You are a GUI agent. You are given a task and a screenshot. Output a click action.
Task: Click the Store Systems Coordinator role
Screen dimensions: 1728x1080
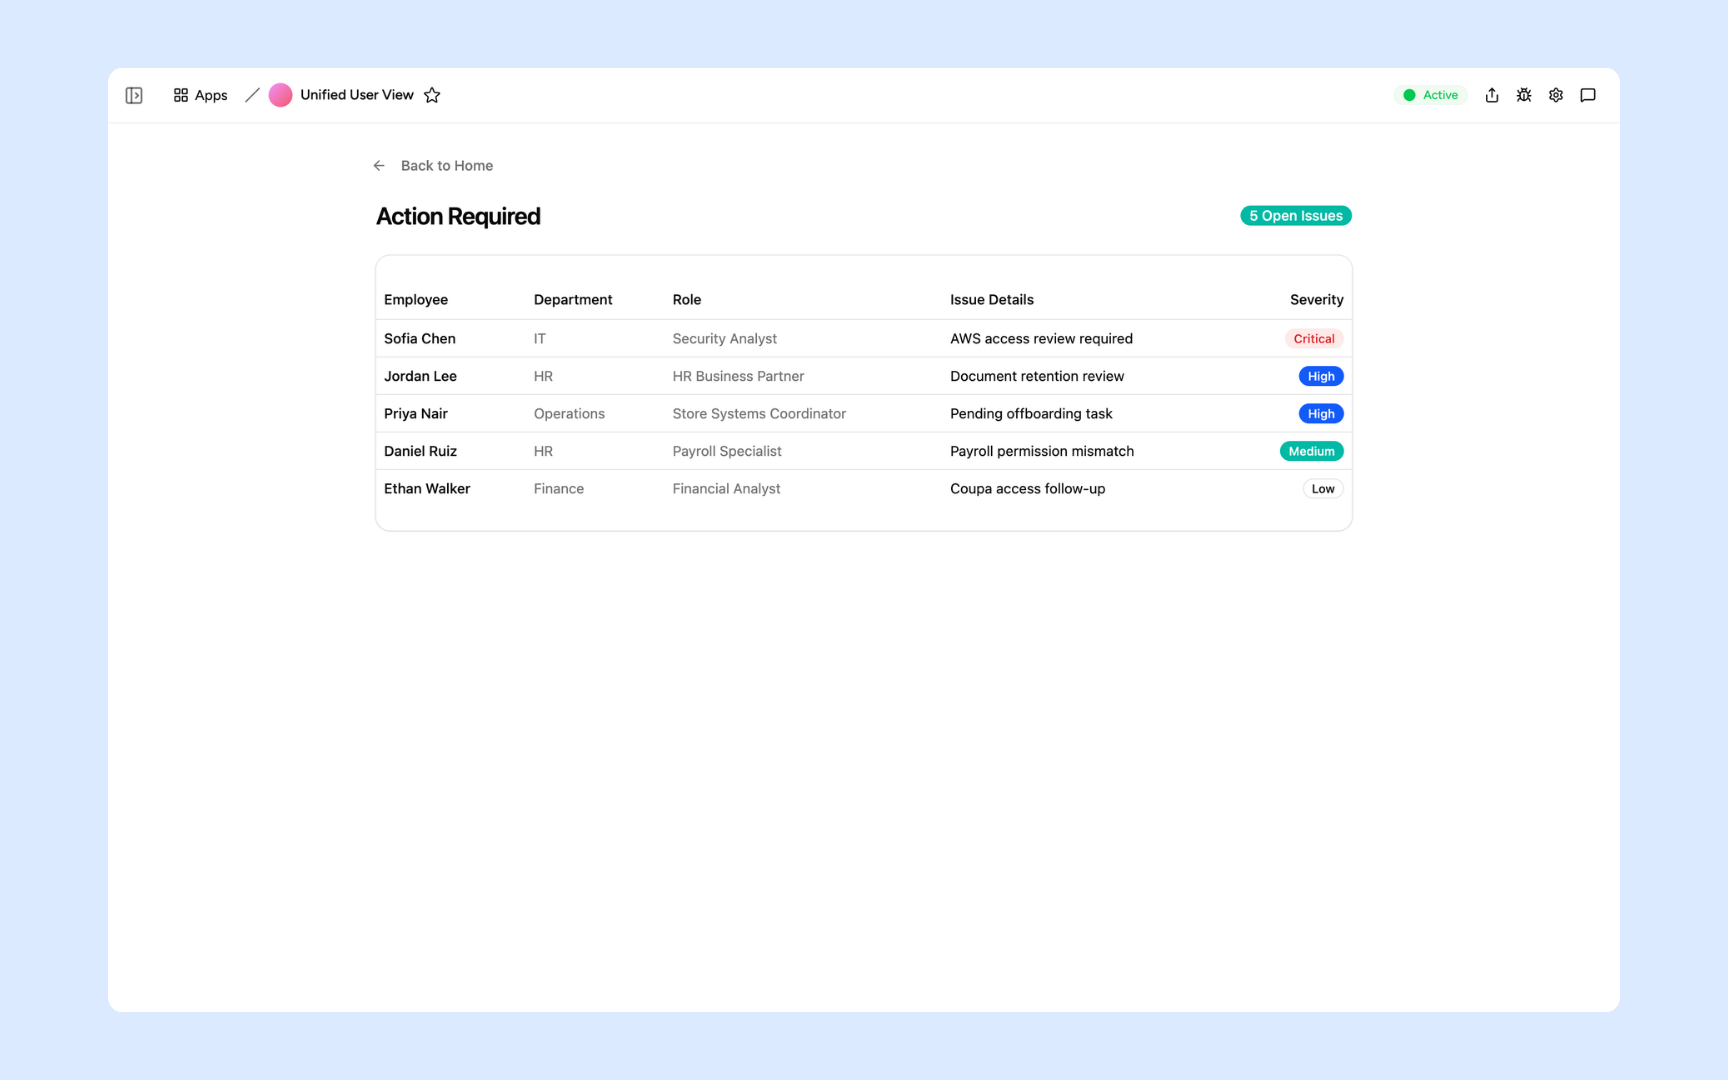(x=759, y=414)
